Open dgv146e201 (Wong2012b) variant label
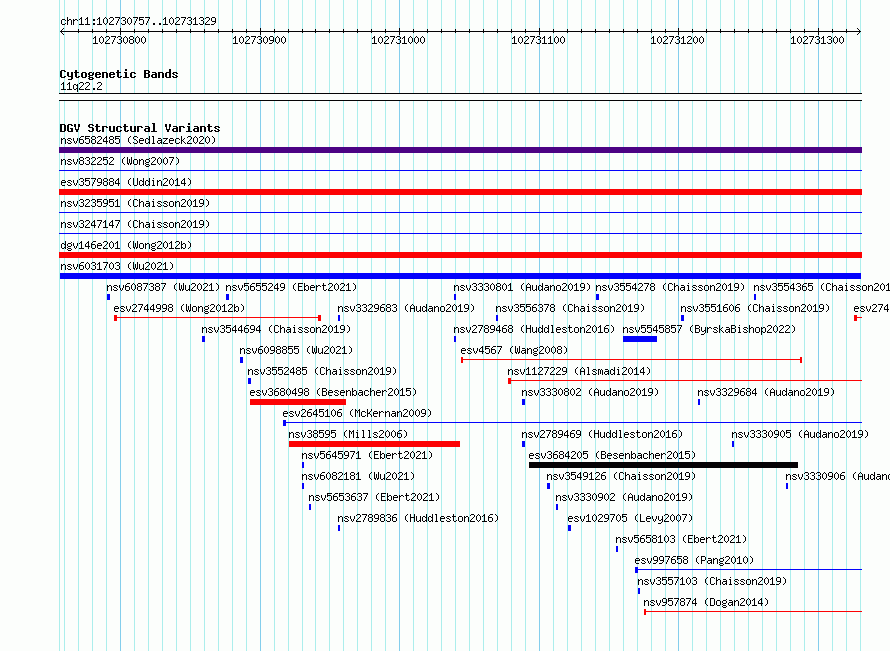Image resolution: width=890 pixels, height=651 pixels. [x=126, y=245]
